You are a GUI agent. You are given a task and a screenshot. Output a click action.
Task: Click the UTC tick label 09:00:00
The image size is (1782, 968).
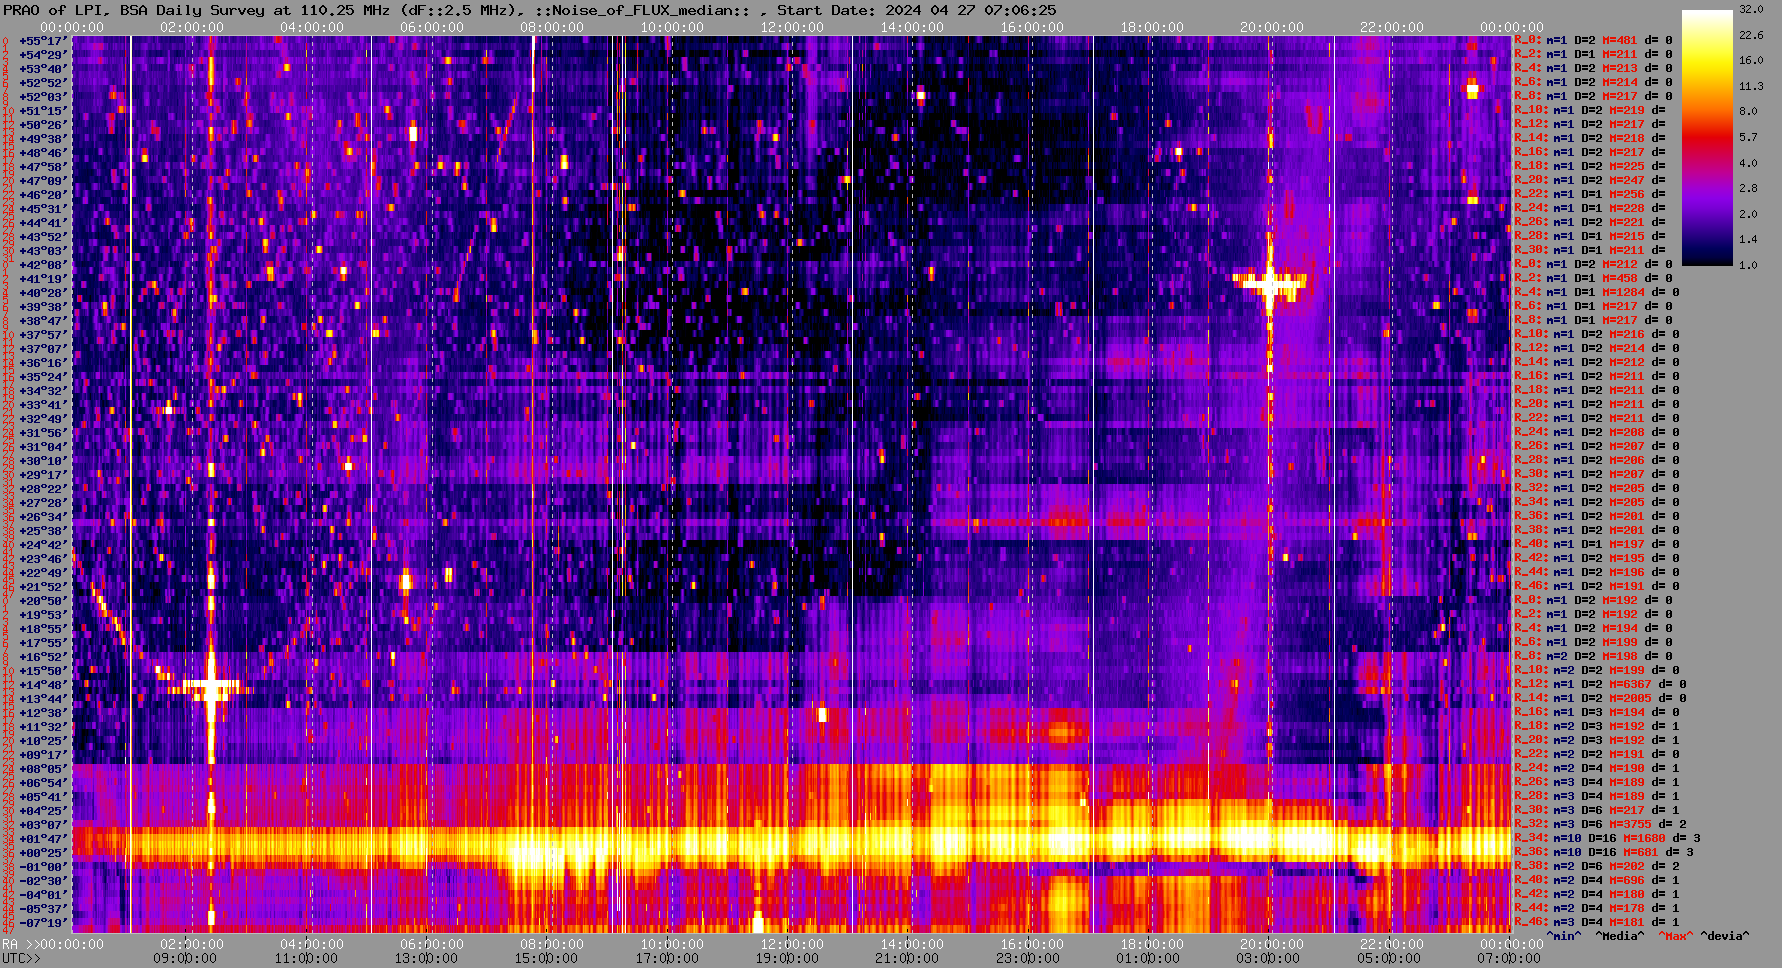tap(185, 958)
